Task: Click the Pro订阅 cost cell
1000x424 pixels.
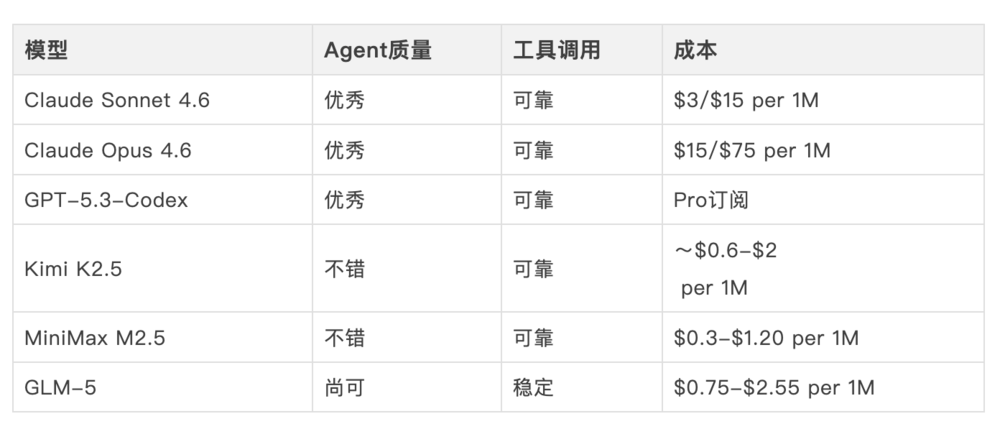Action: pos(711,200)
